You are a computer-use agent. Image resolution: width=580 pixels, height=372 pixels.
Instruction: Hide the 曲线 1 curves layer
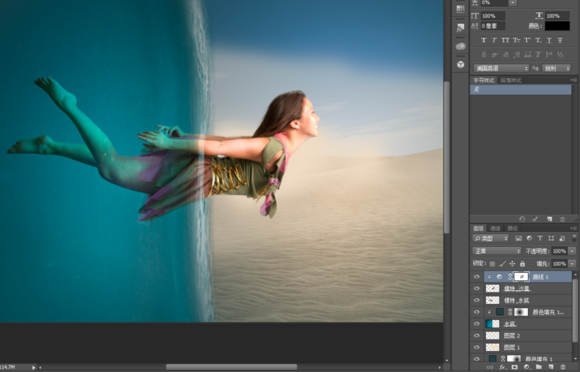(476, 277)
